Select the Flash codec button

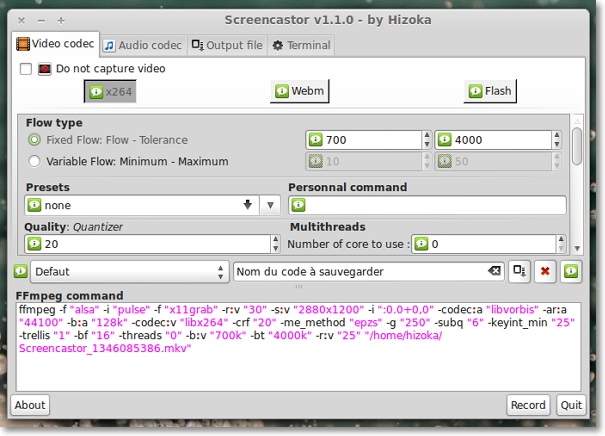[x=490, y=91]
